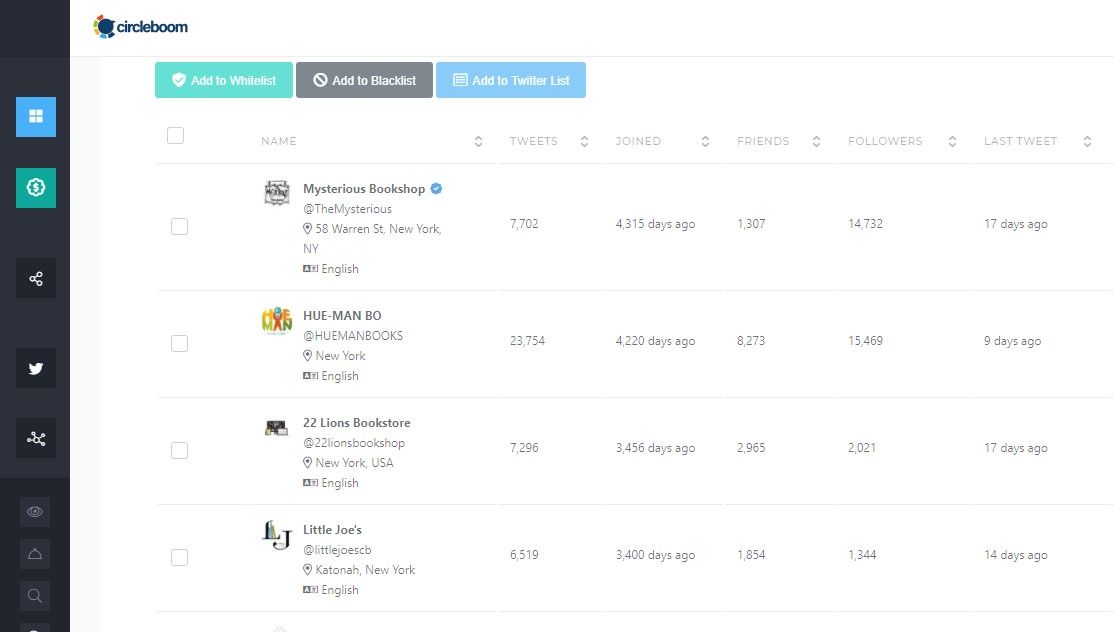Click the Circleboom logo

pyautogui.click(x=141, y=27)
